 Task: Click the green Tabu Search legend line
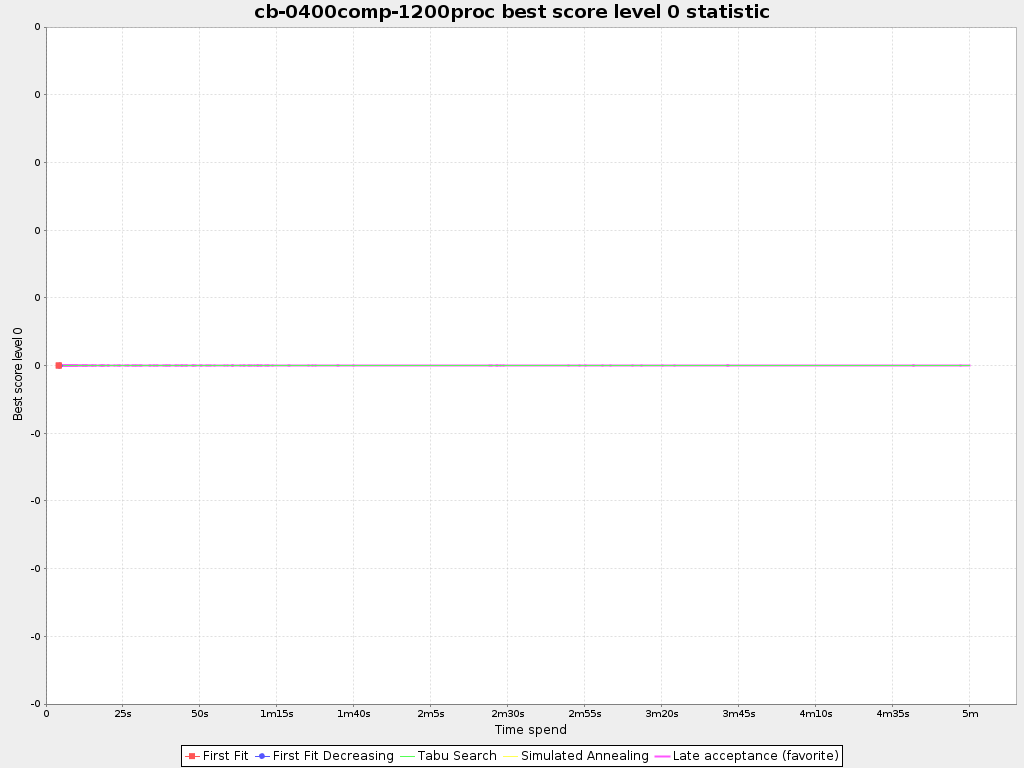(407, 756)
